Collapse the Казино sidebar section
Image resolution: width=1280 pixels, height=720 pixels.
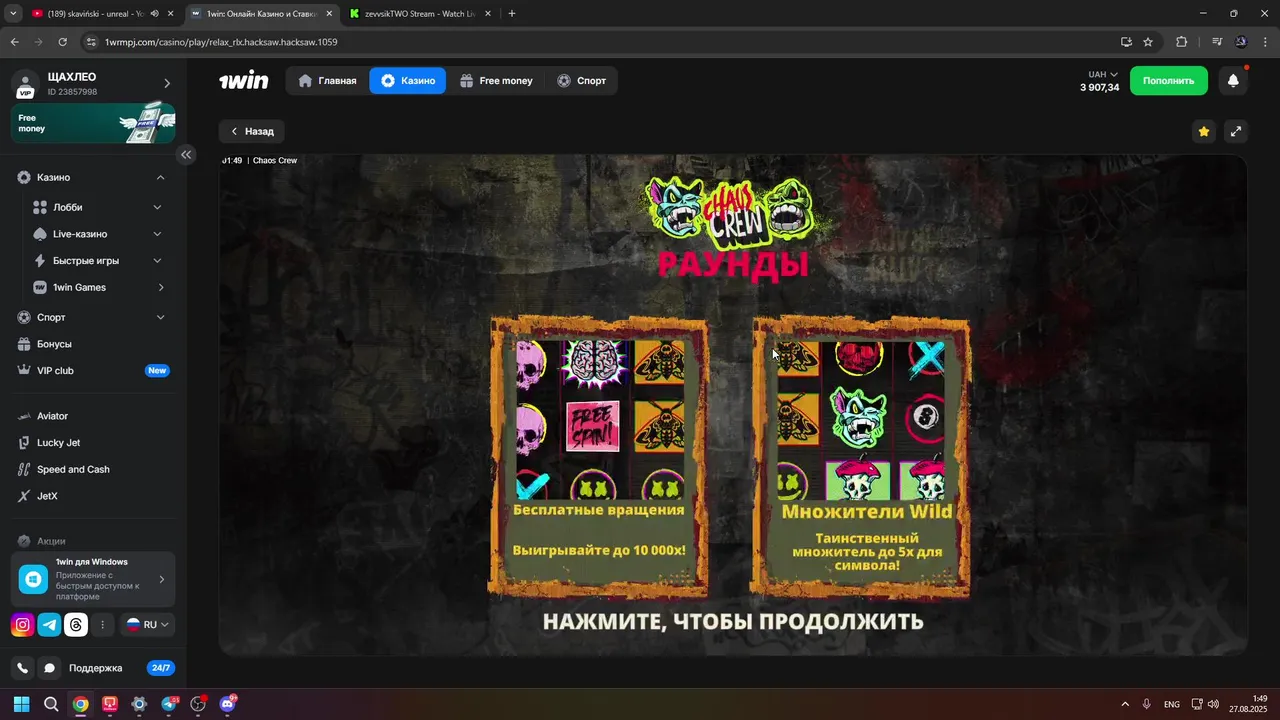coord(161,177)
